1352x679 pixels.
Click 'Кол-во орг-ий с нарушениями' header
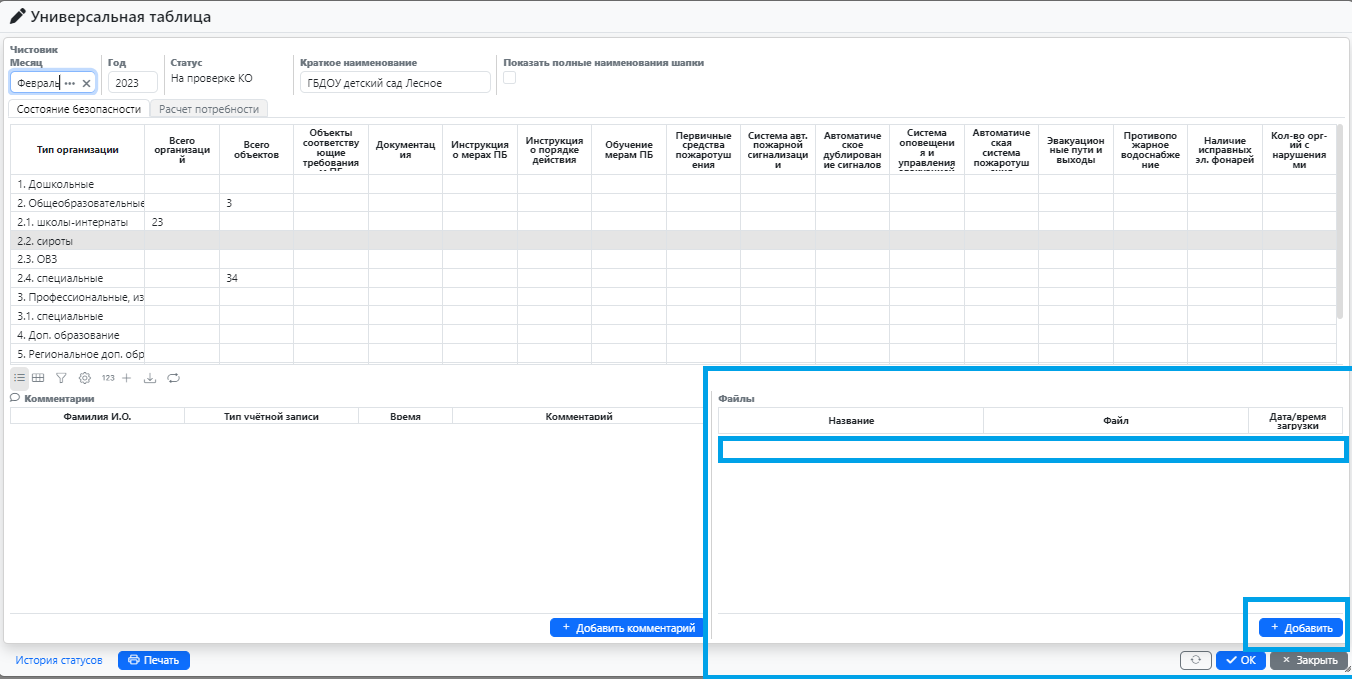(x=1299, y=150)
